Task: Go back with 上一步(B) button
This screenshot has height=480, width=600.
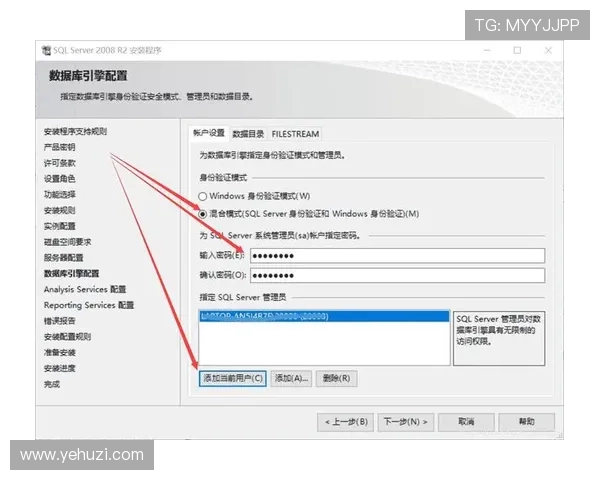Action: [346, 422]
